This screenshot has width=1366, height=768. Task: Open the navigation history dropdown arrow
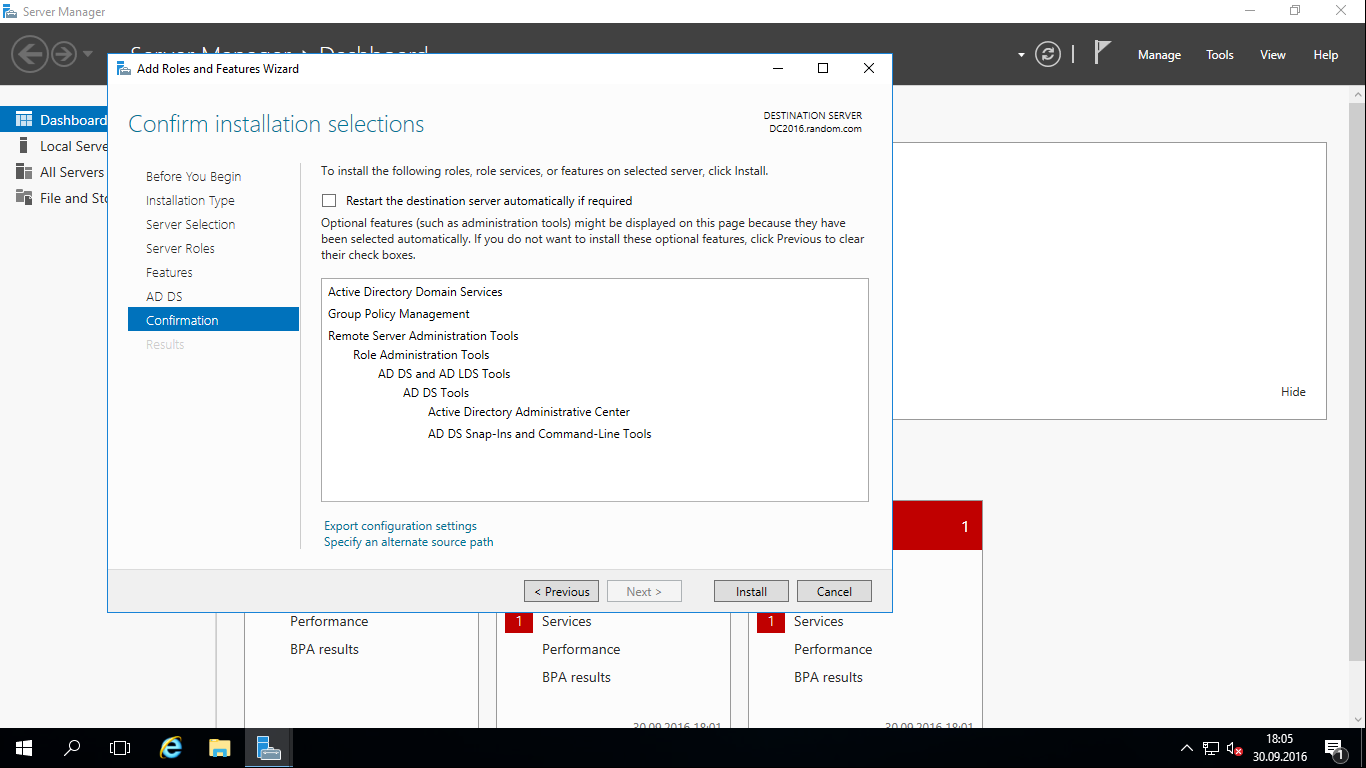click(88, 54)
